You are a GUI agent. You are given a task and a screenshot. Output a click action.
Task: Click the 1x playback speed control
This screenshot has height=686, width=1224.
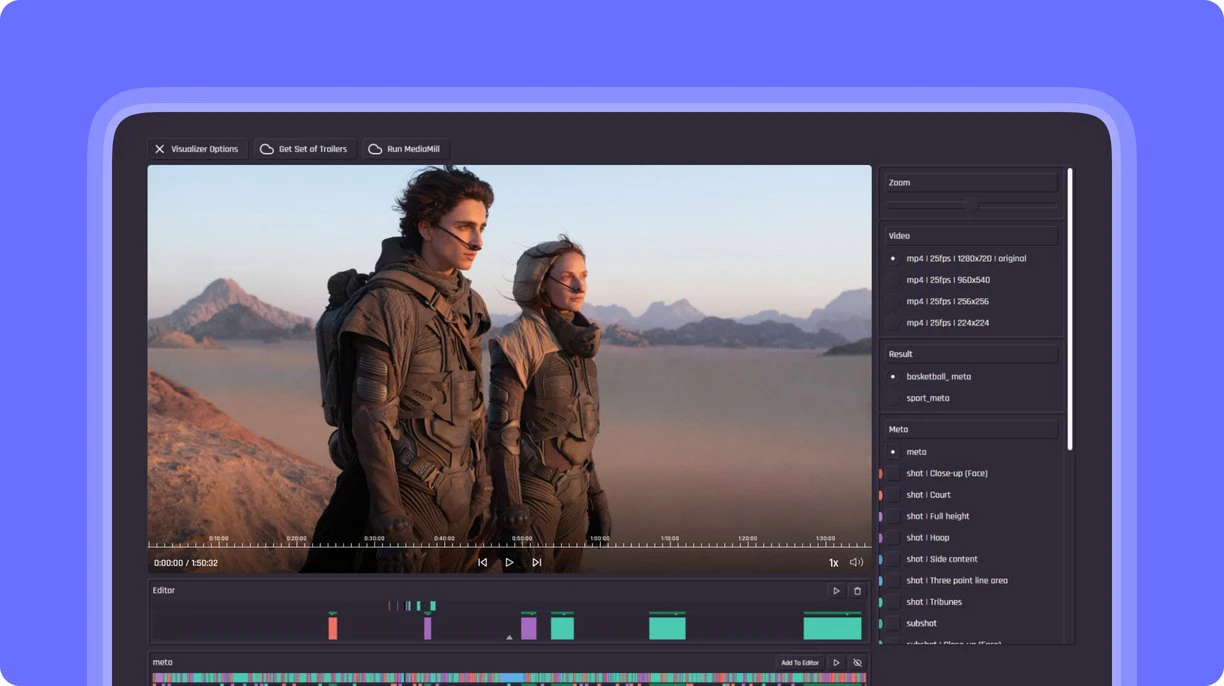tap(833, 562)
